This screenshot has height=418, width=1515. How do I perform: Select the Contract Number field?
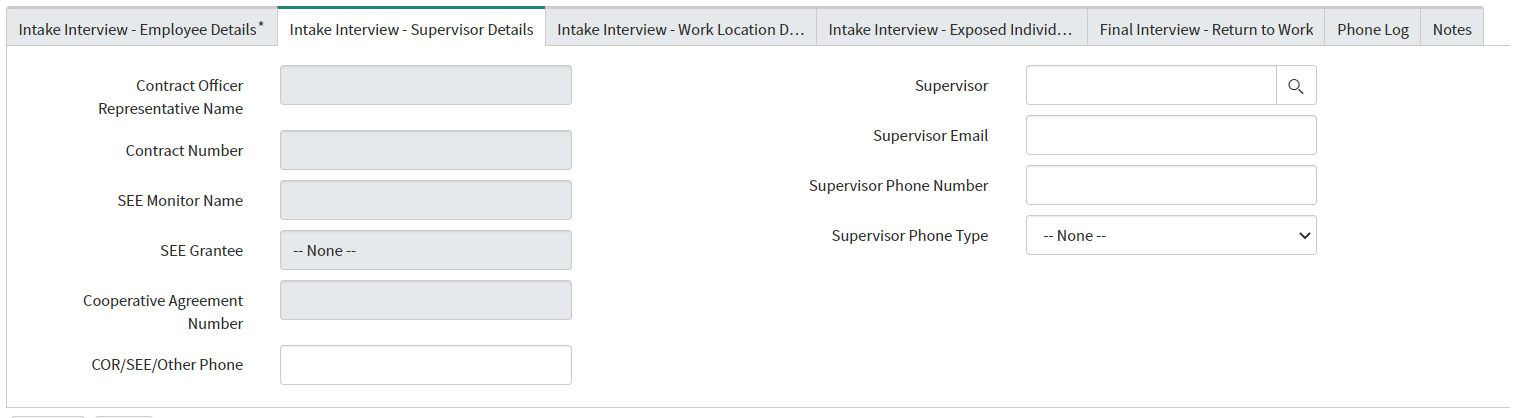426,151
